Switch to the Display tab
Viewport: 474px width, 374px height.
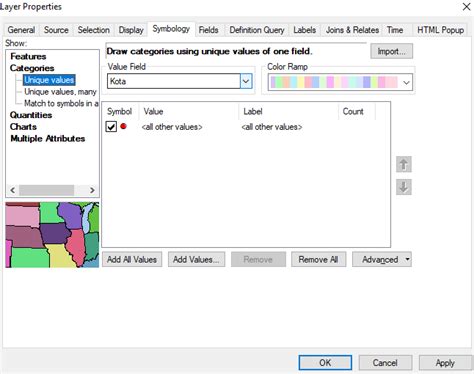click(131, 30)
